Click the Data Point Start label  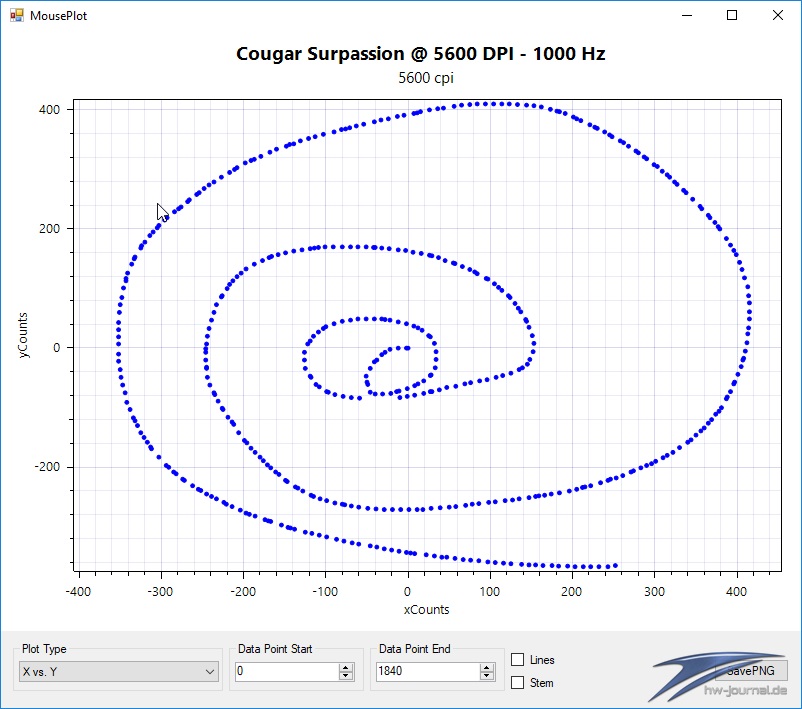(x=275, y=649)
